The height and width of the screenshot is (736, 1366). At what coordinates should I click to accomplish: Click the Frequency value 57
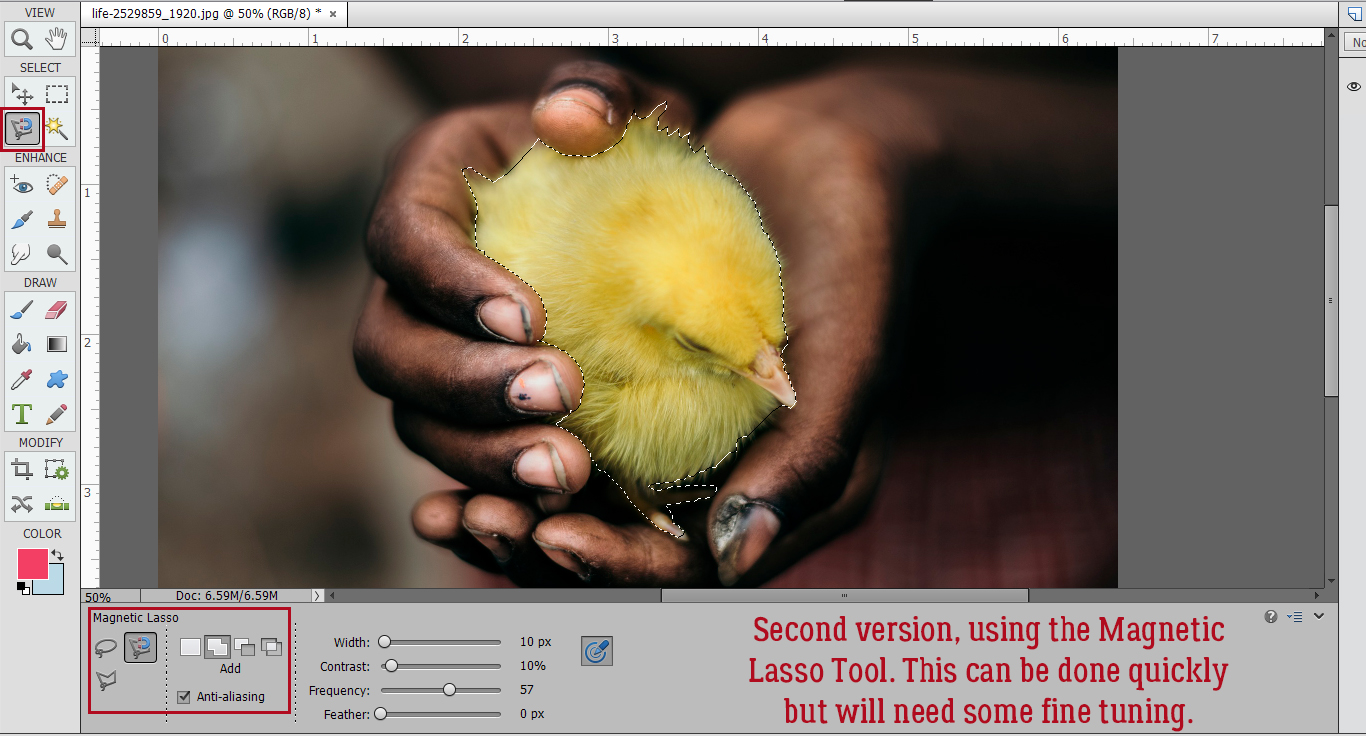pos(527,690)
